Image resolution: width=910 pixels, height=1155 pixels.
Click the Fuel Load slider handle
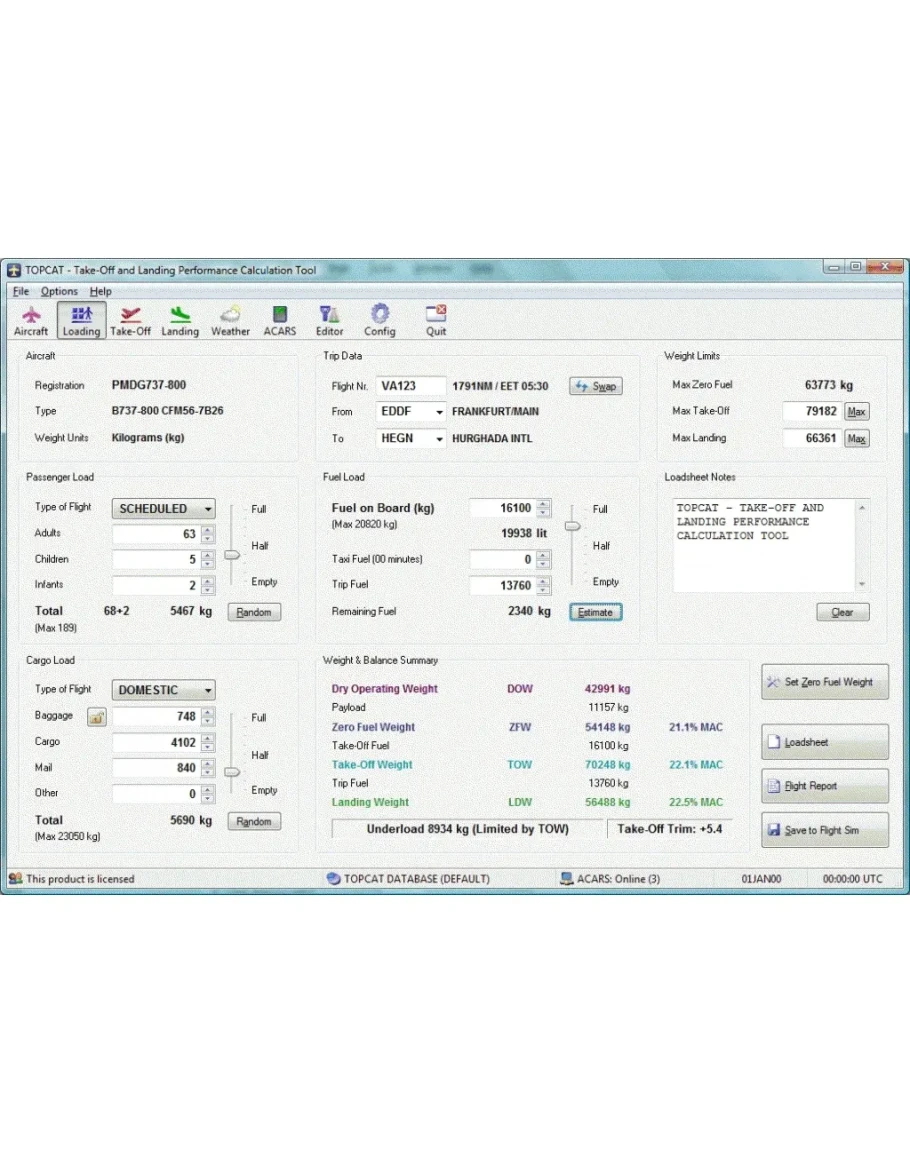click(573, 526)
